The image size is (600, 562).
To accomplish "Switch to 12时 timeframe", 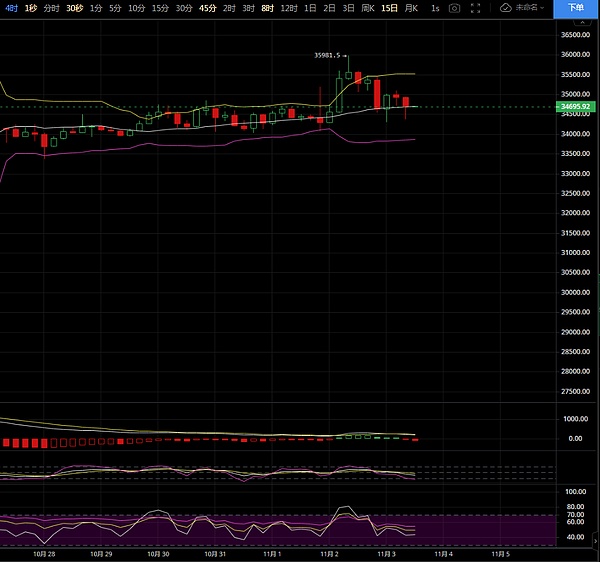I will coord(289,8).
